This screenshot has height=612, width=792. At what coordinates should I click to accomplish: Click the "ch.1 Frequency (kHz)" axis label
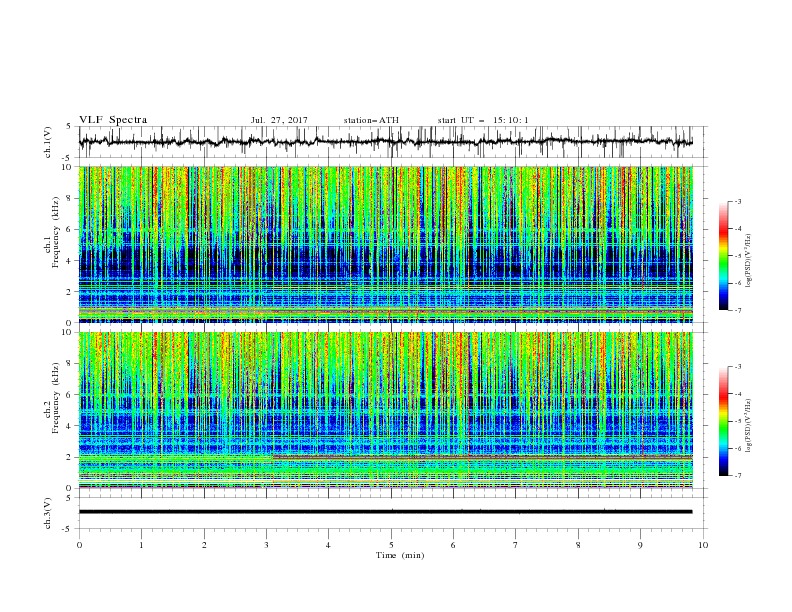tap(52, 244)
